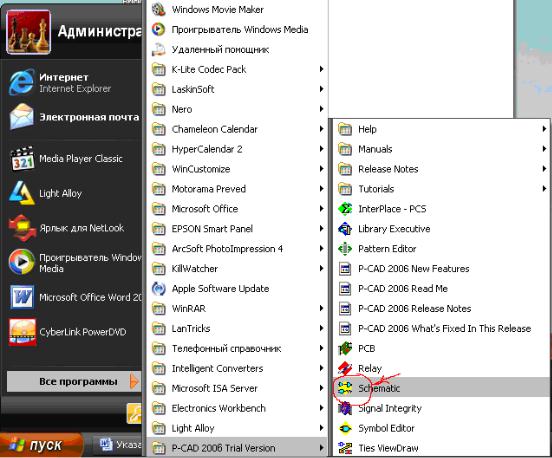Open Internet Explorer pinned icon
This screenshot has width=552, height=458.
(21, 82)
